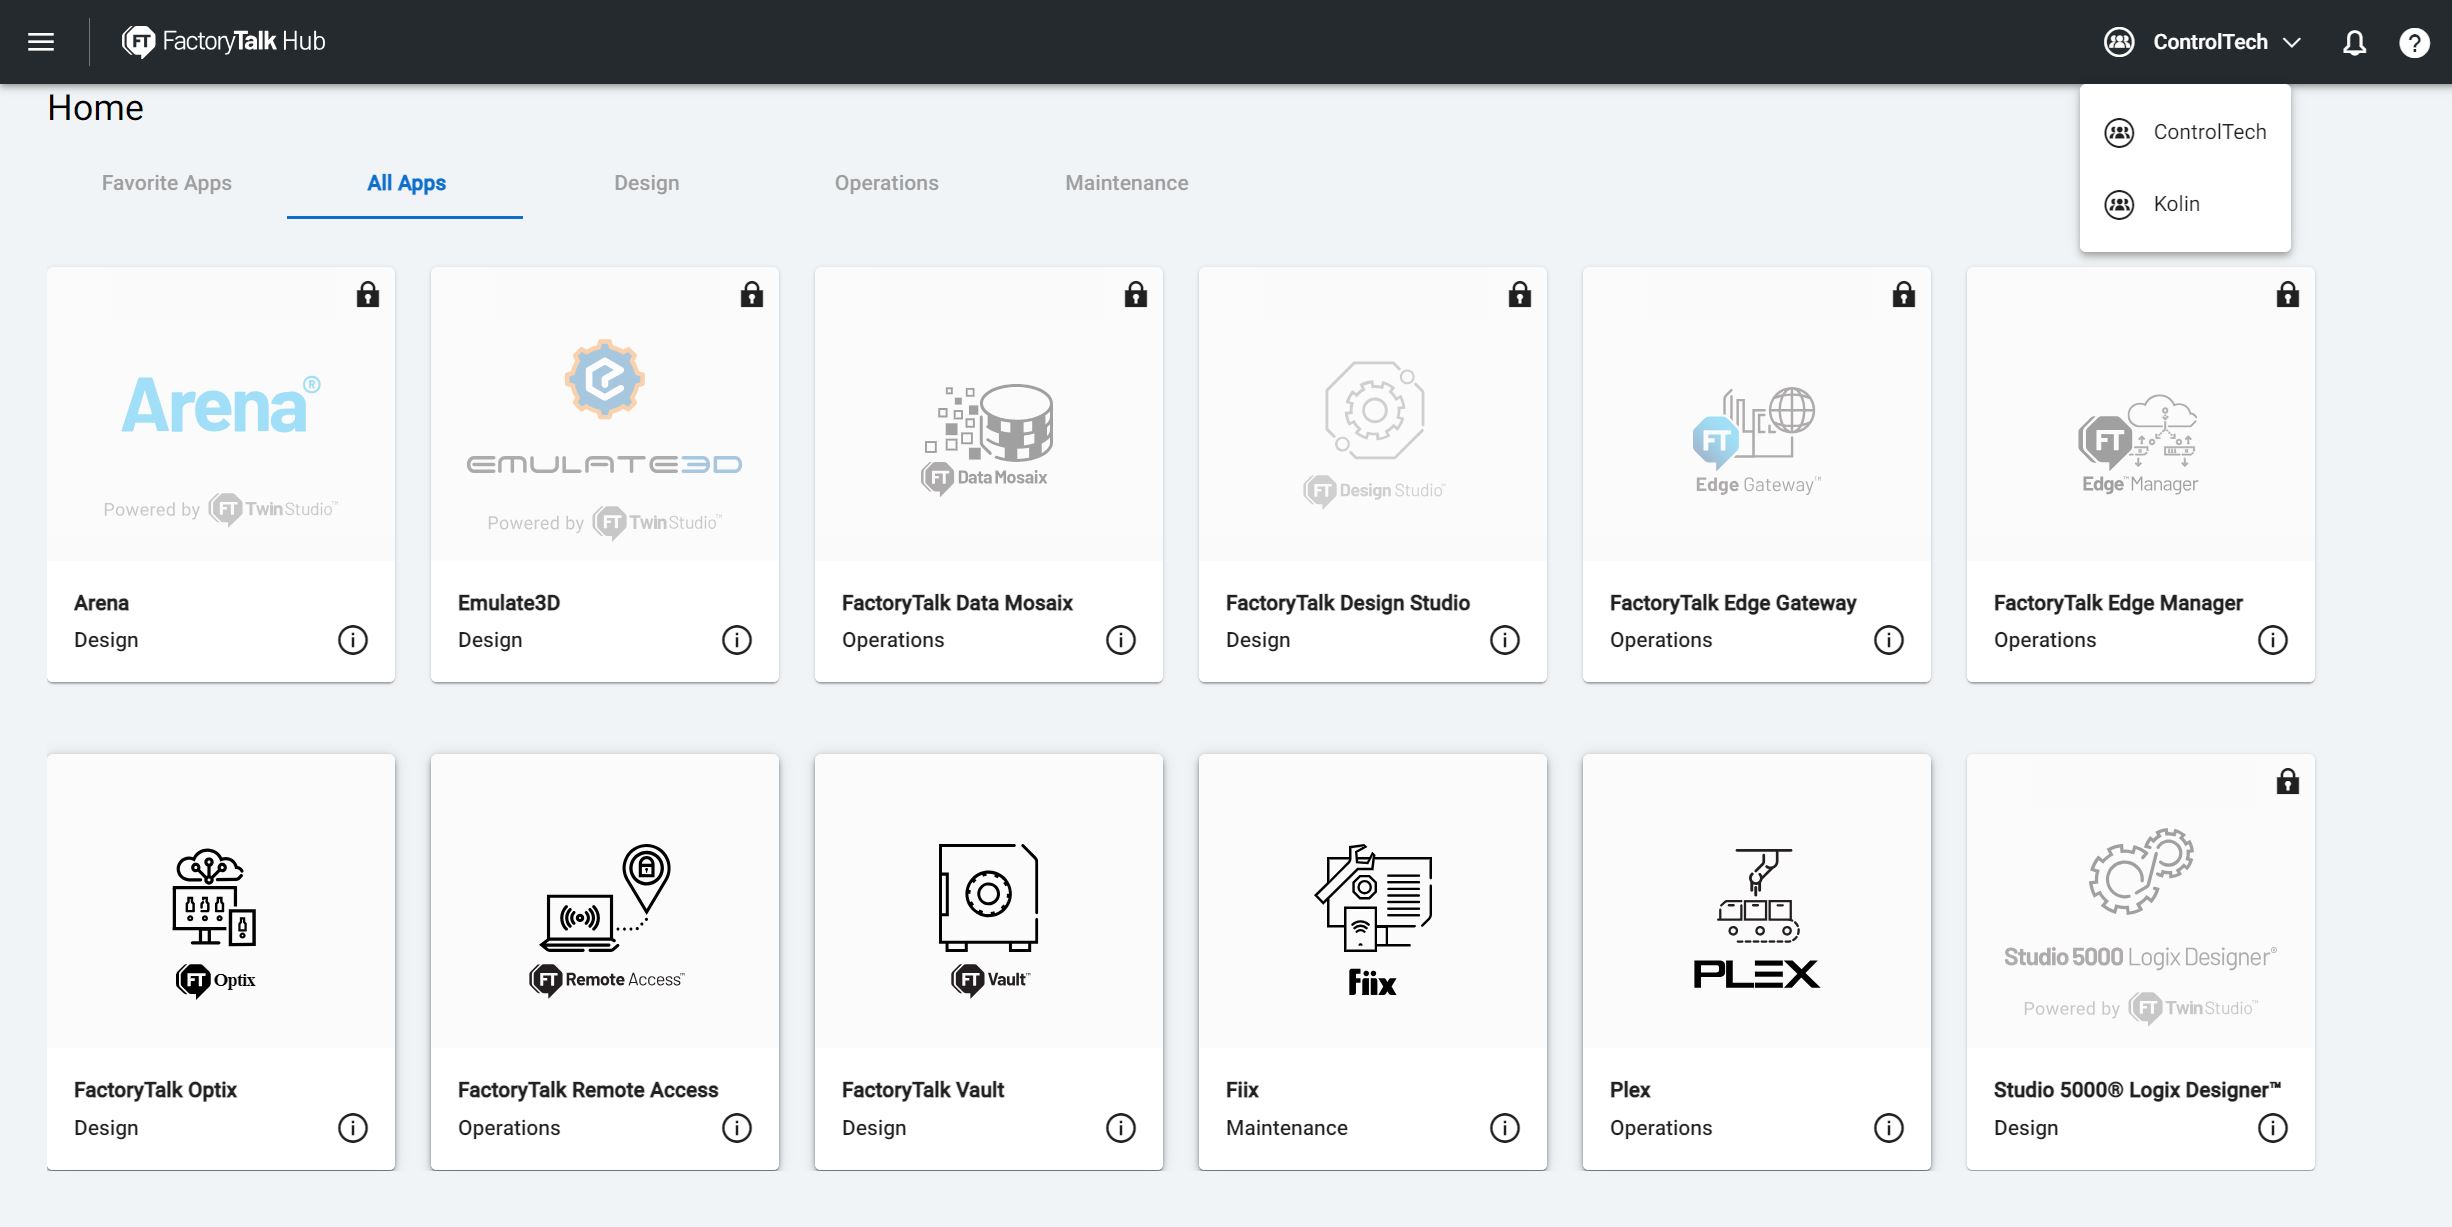Click lock icon on Studio 5000 card

point(2288,781)
